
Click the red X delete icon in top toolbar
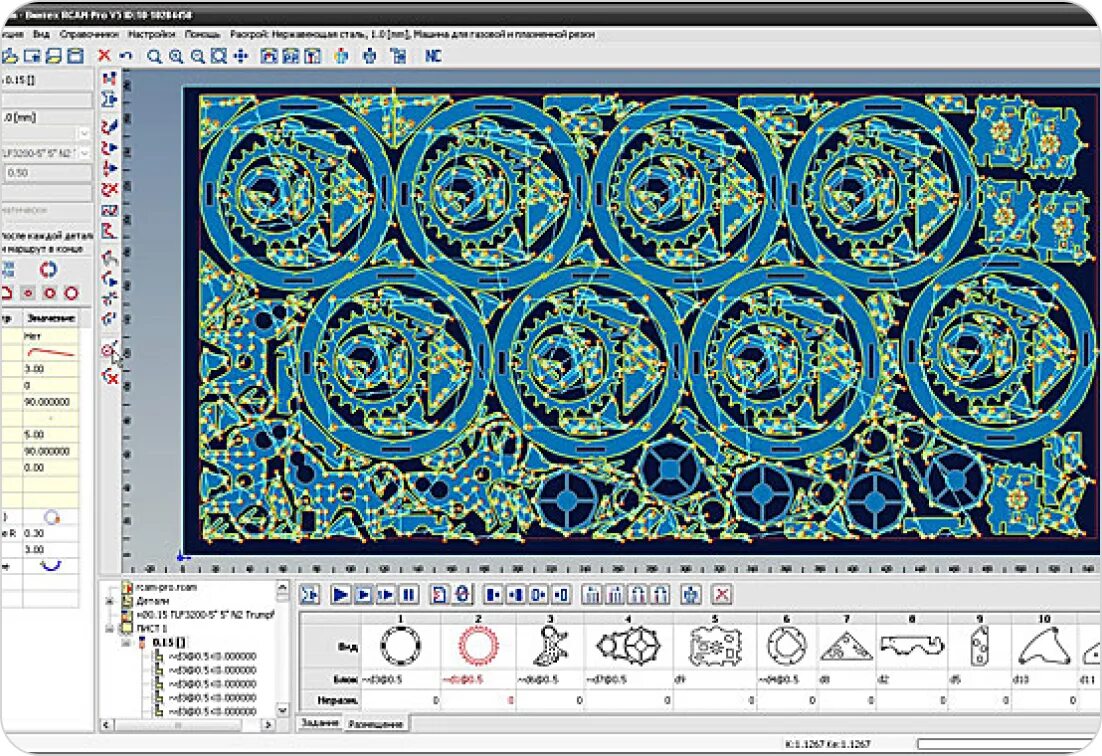coord(104,56)
